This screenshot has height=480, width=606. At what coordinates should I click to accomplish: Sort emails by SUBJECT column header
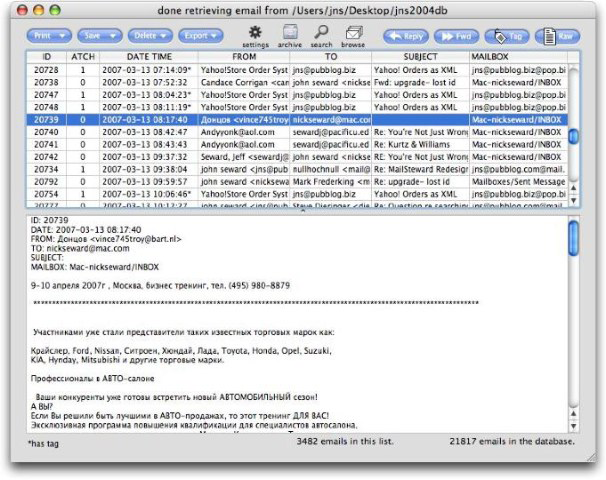419,57
